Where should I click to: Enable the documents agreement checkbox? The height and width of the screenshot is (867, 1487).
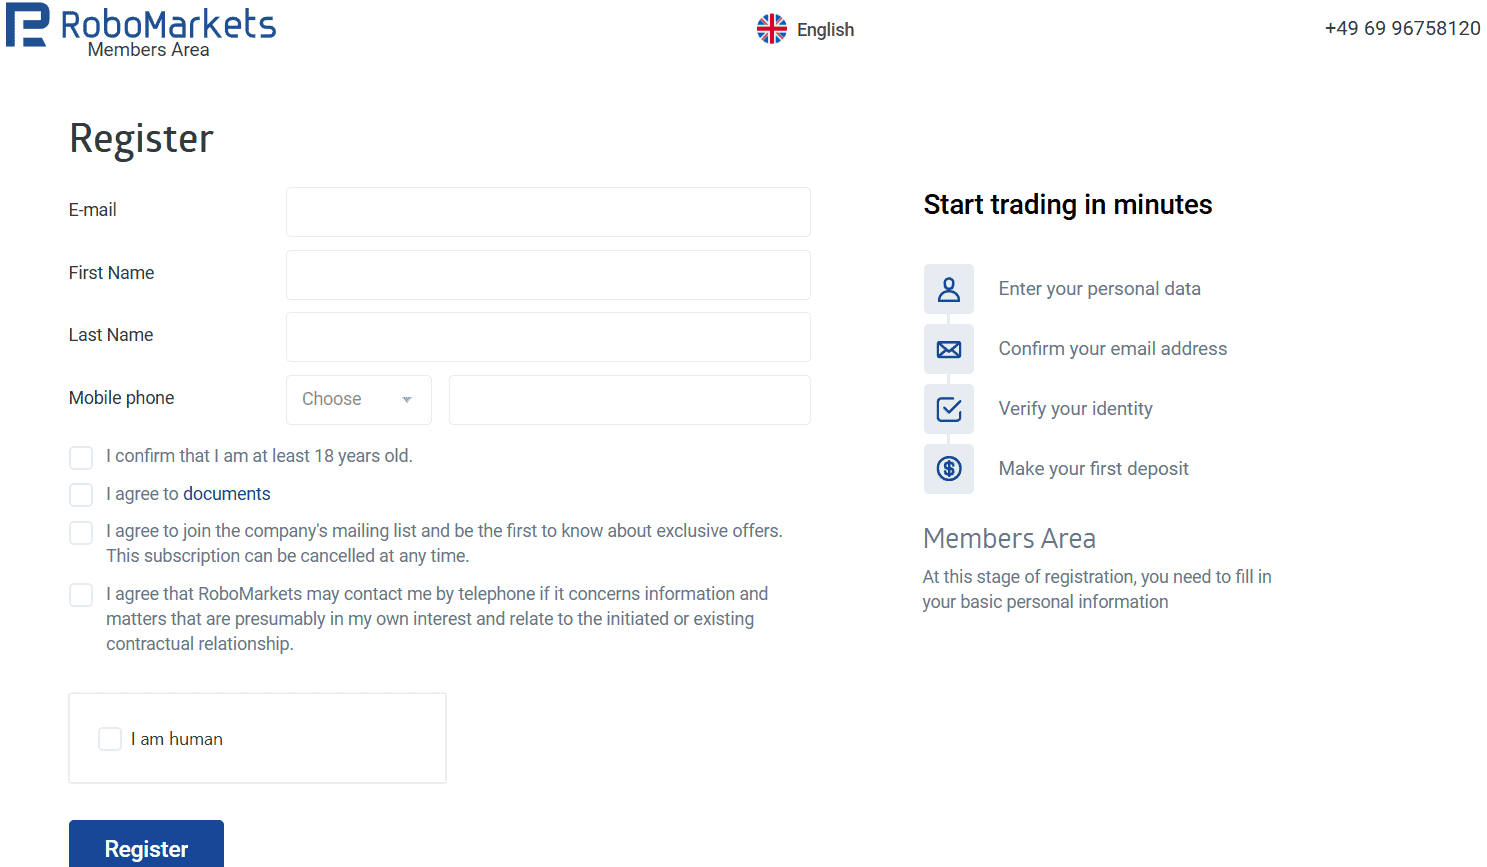(81, 494)
